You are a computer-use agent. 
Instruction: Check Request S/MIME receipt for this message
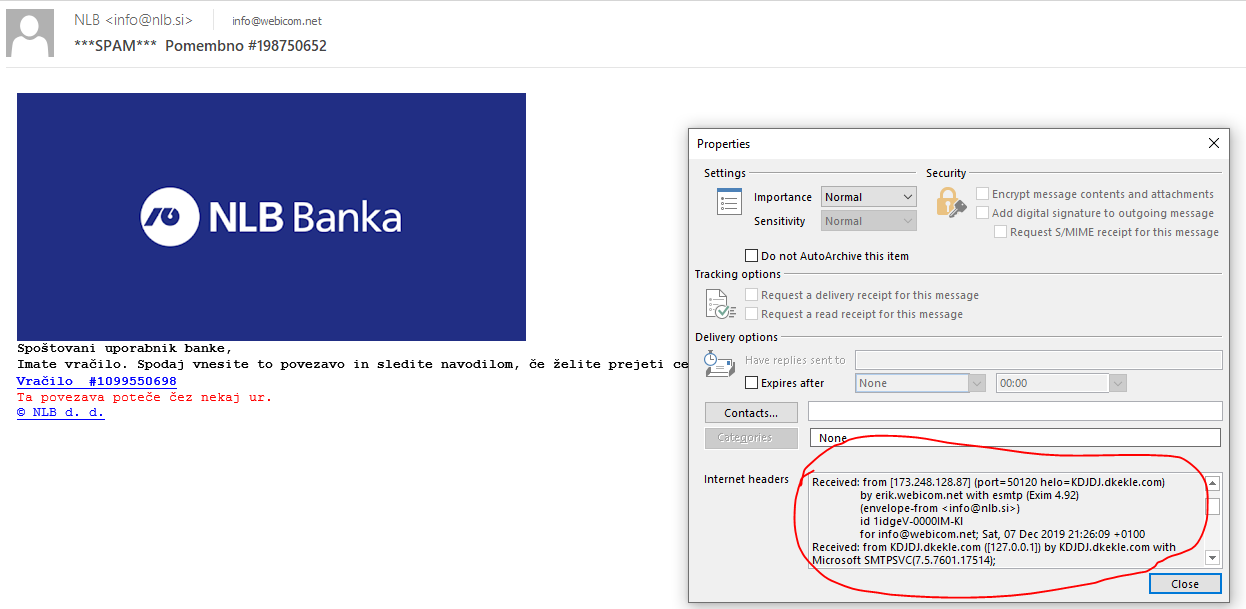pos(1001,232)
